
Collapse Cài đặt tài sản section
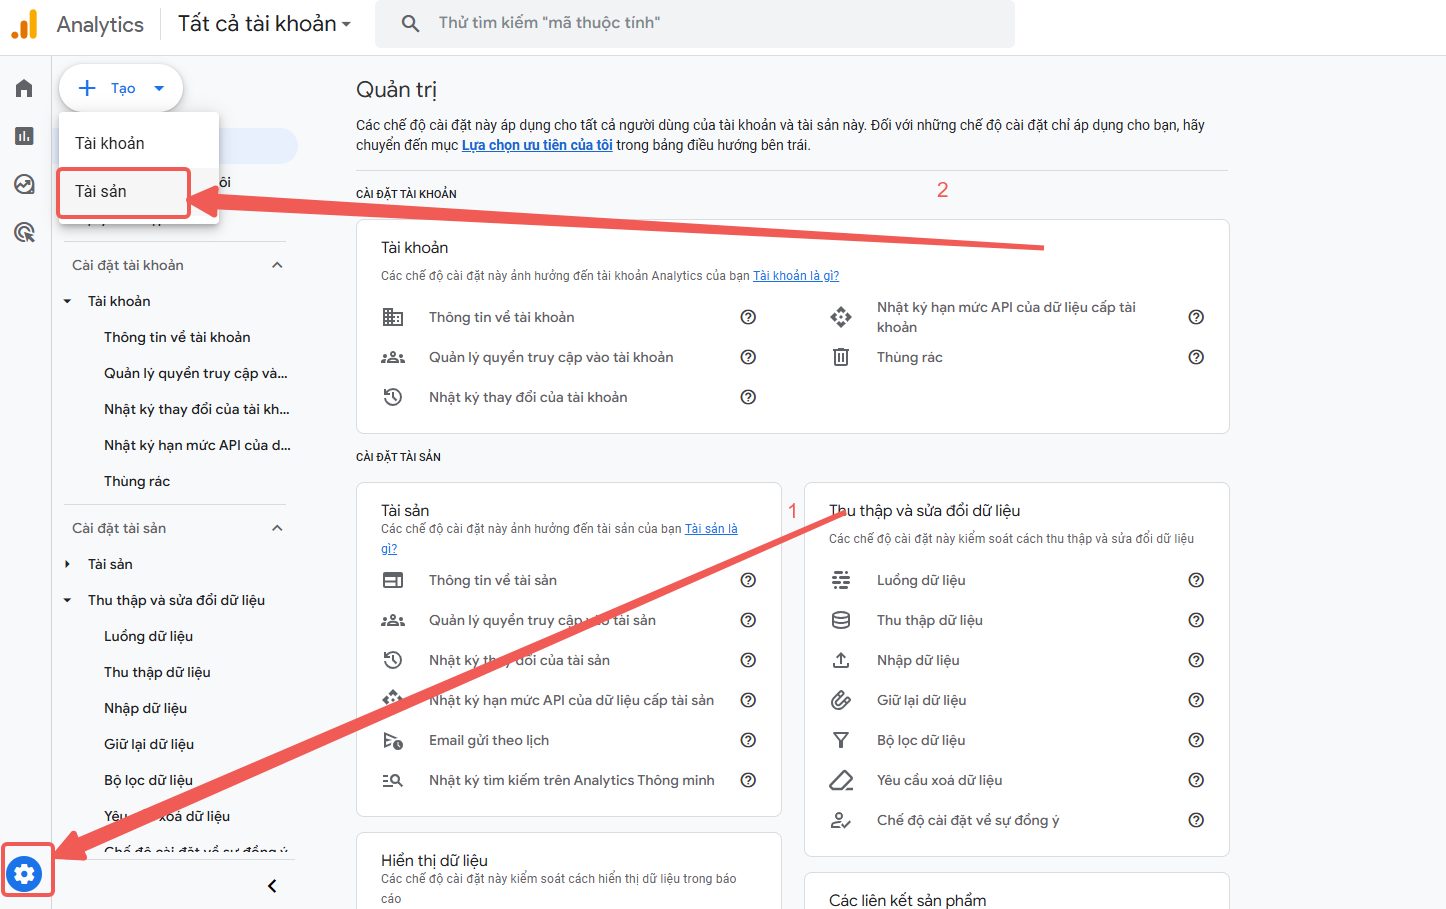[277, 528]
